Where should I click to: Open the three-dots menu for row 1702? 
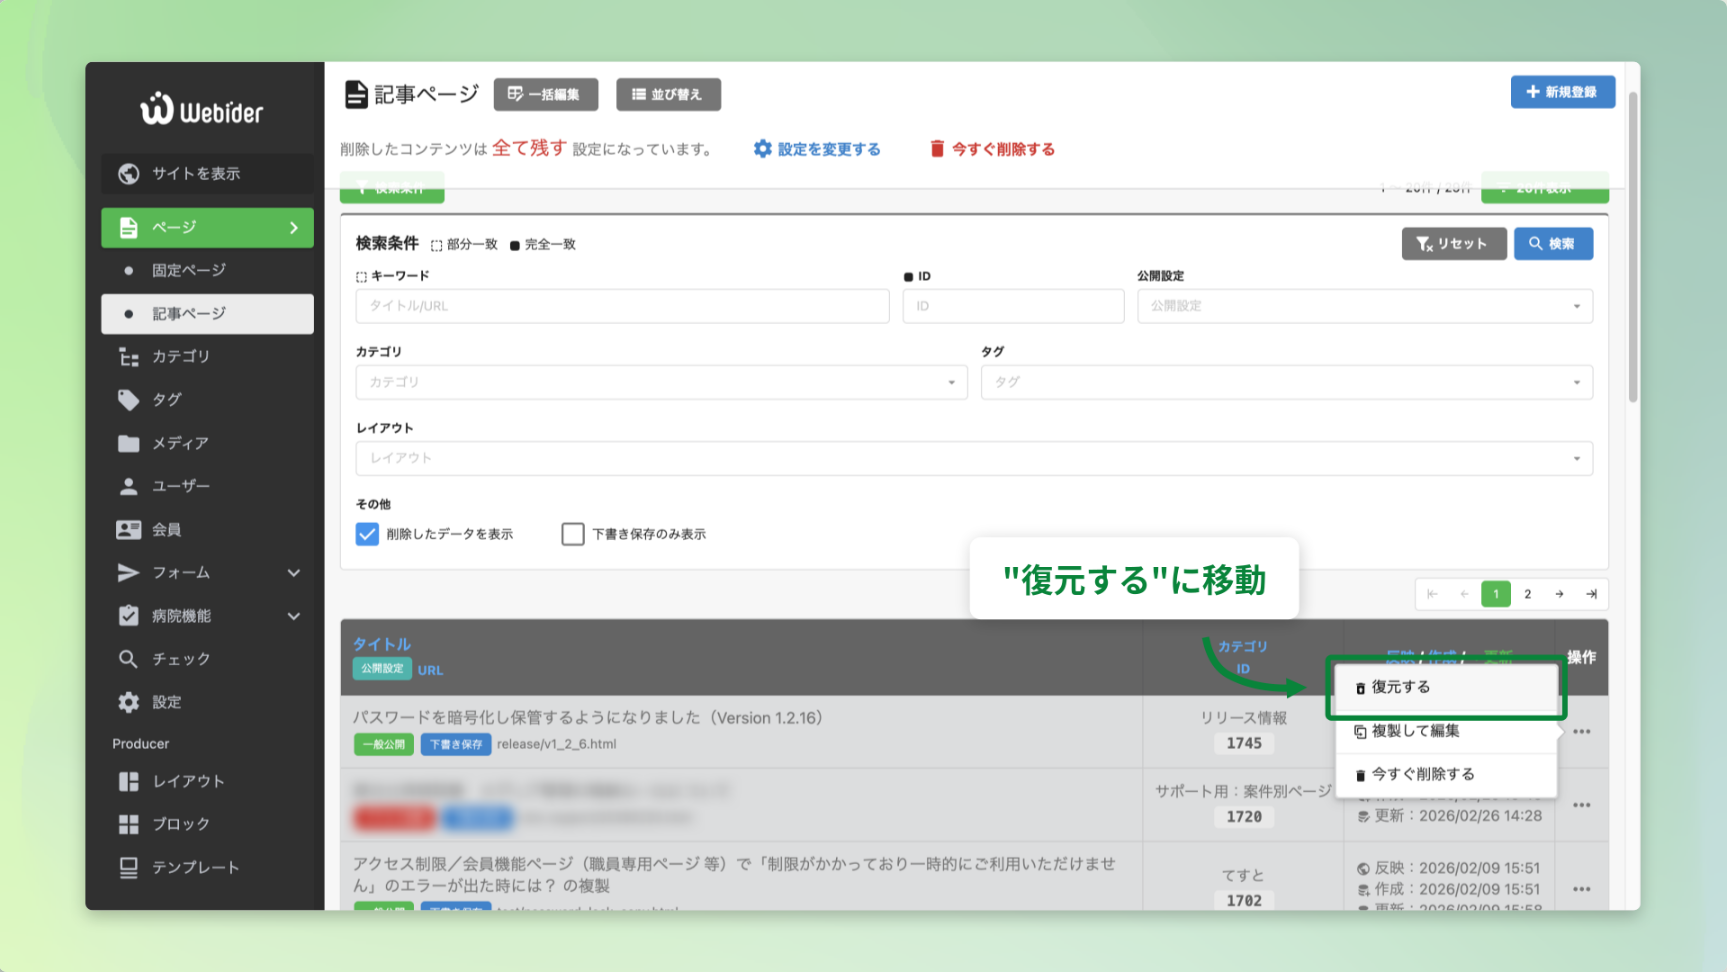1581,889
